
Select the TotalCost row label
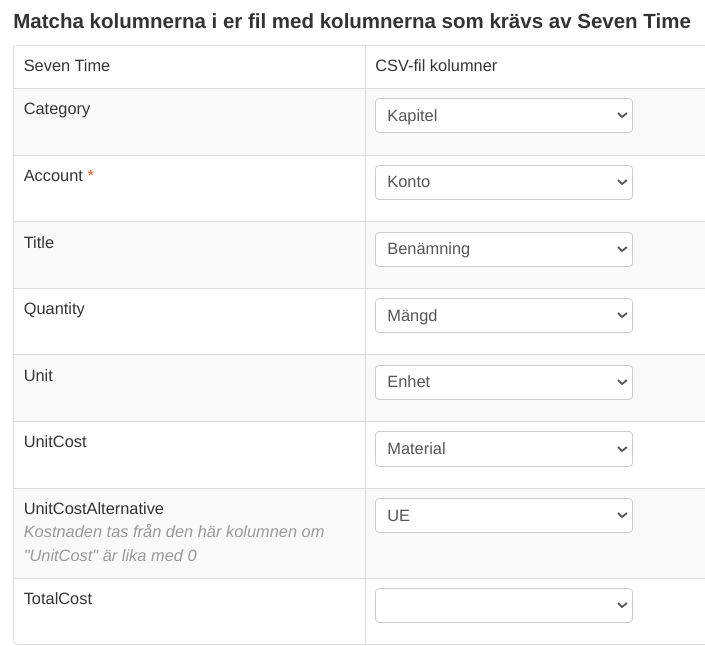pyautogui.click(x=58, y=599)
